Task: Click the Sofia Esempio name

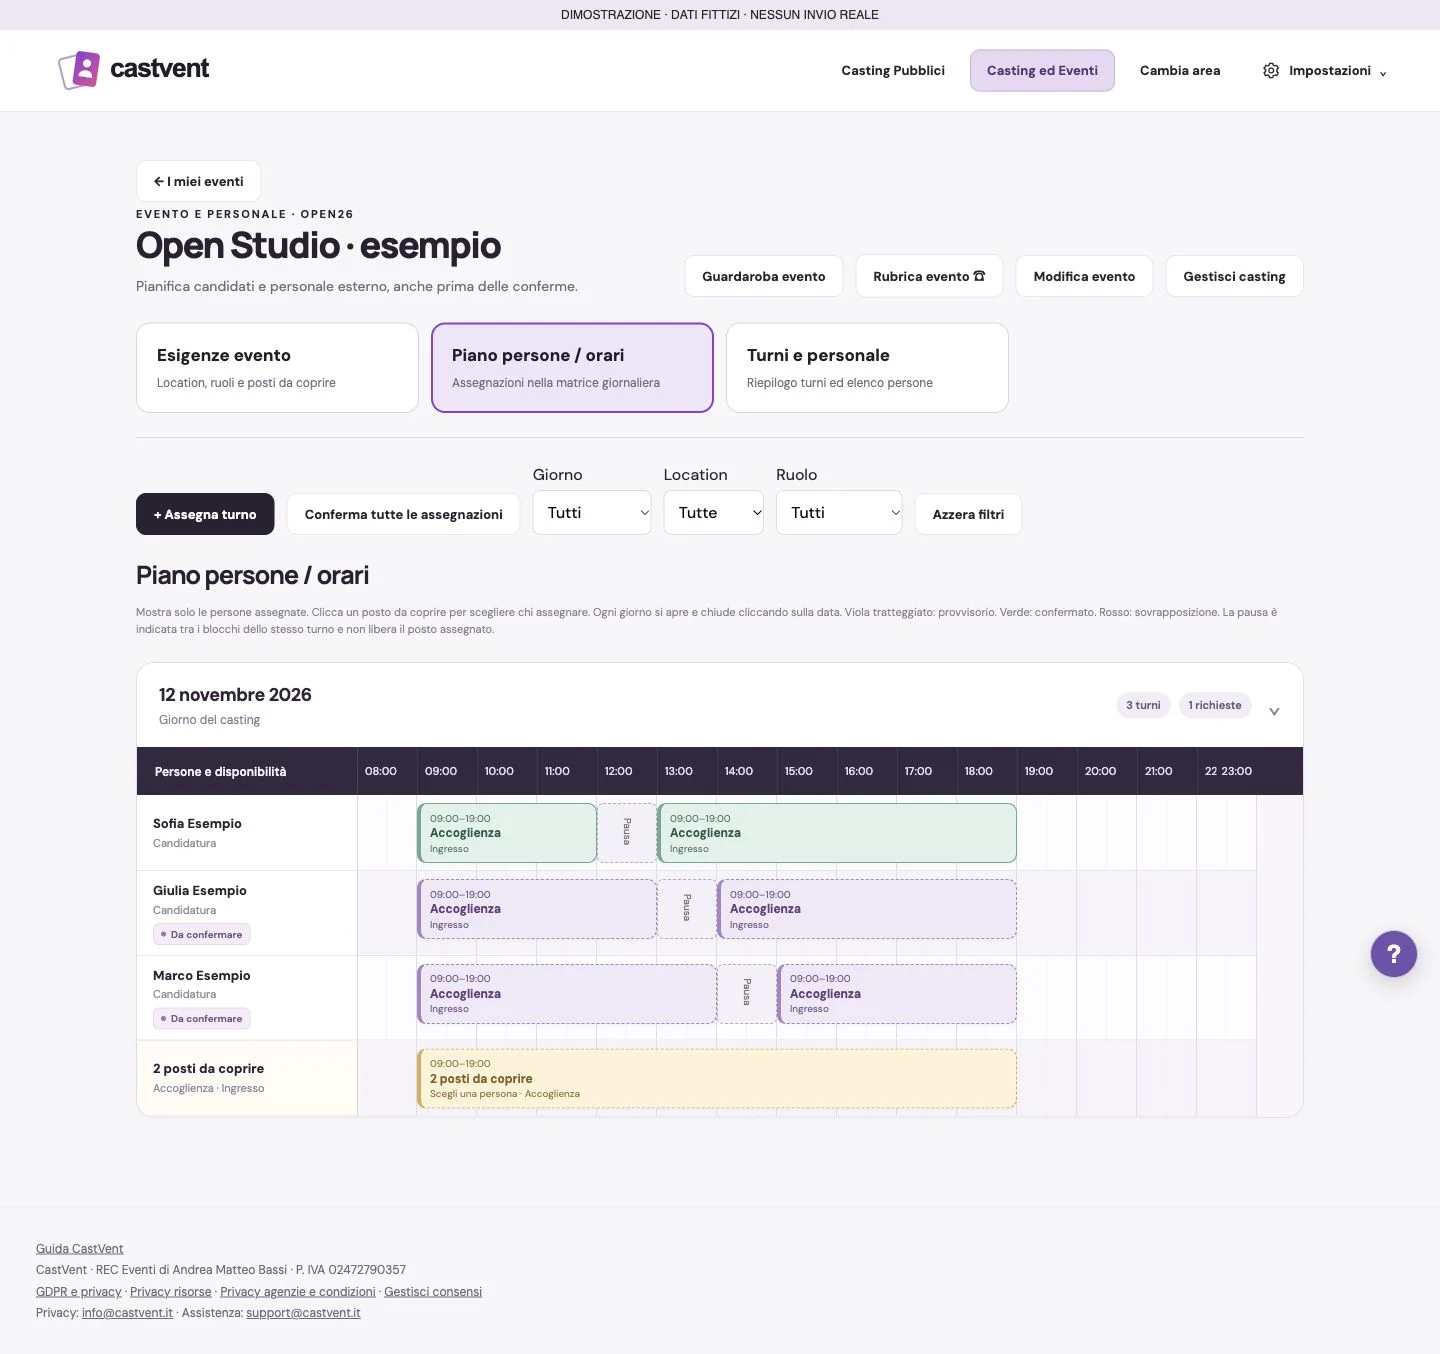Action: coord(197,823)
